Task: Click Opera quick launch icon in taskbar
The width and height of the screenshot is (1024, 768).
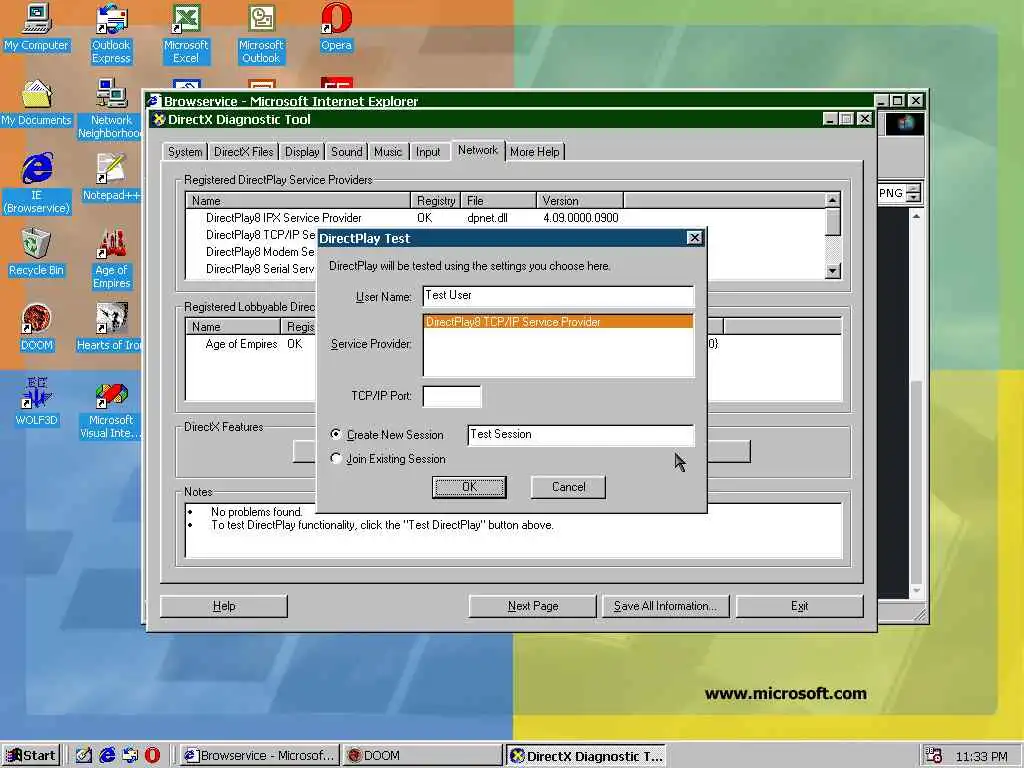Action: coord(152,755)
